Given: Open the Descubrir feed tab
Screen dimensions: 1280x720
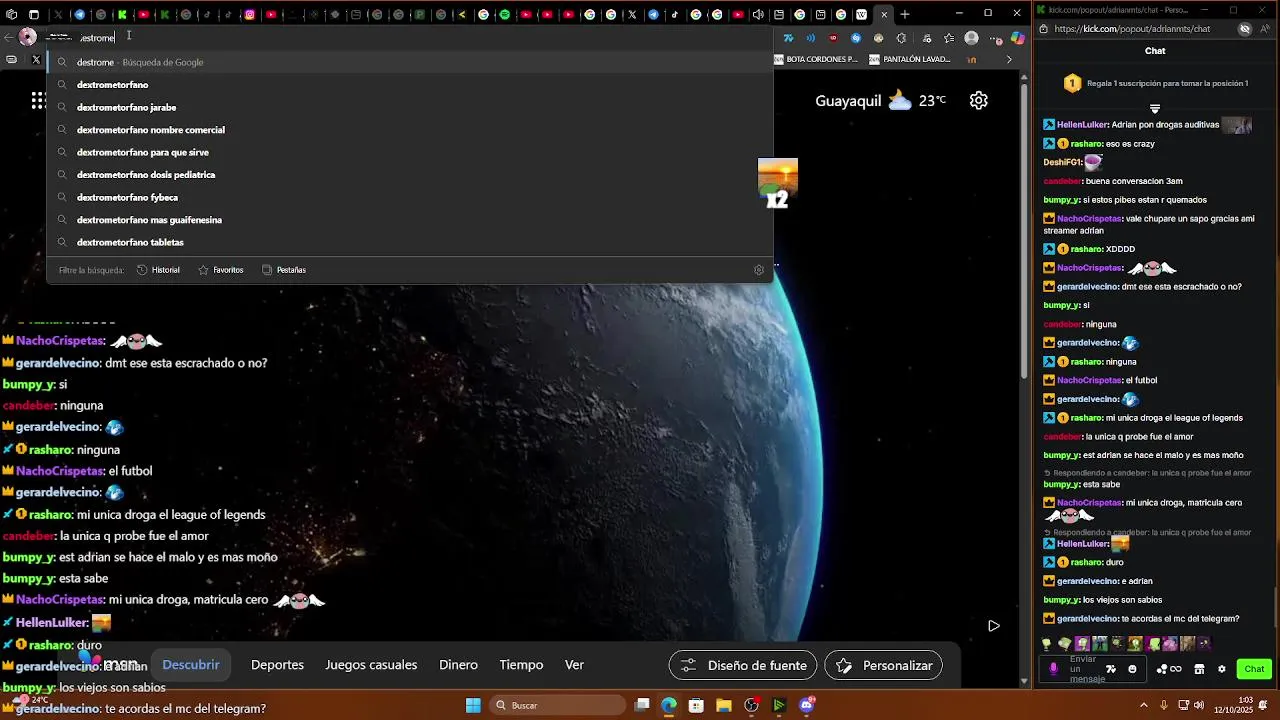Looking at the screenshot, I should (x=191, y=665).
